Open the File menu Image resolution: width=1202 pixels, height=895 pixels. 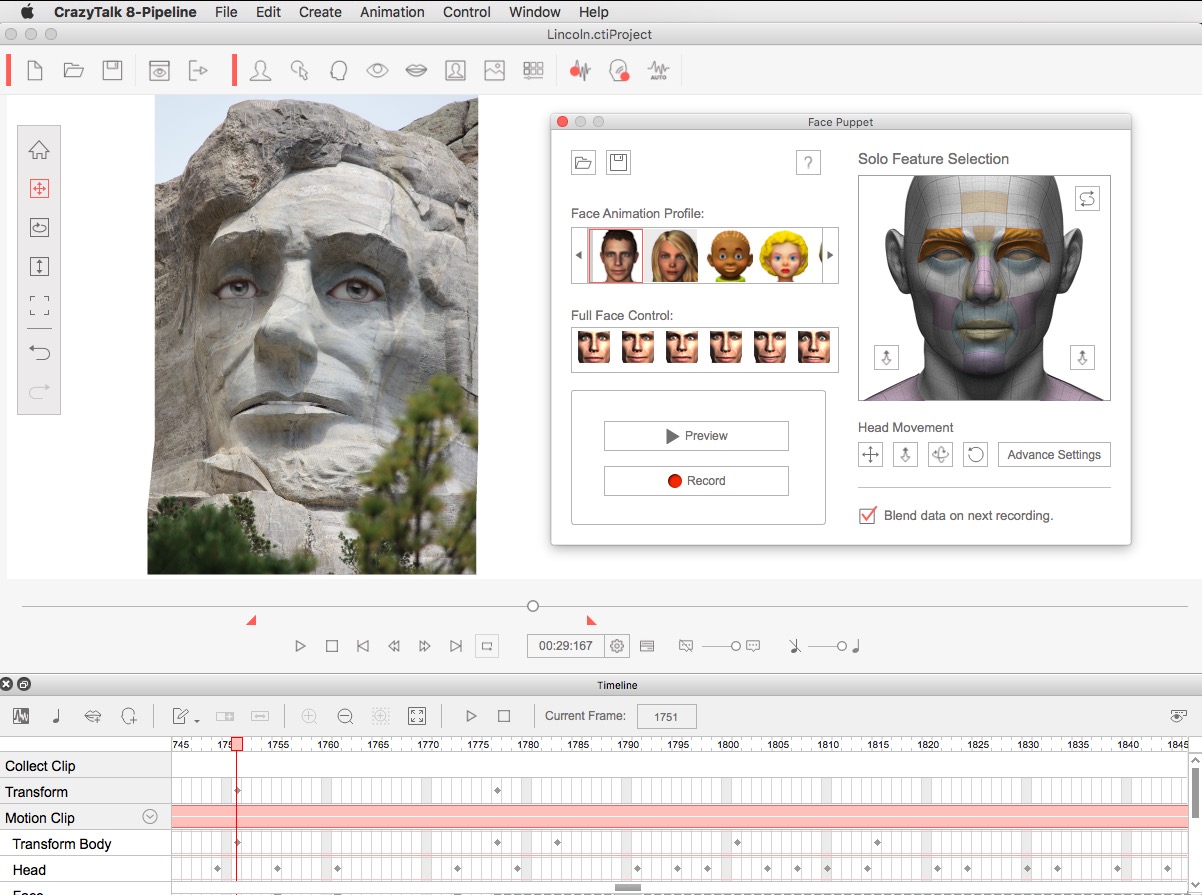pos(226,12)
